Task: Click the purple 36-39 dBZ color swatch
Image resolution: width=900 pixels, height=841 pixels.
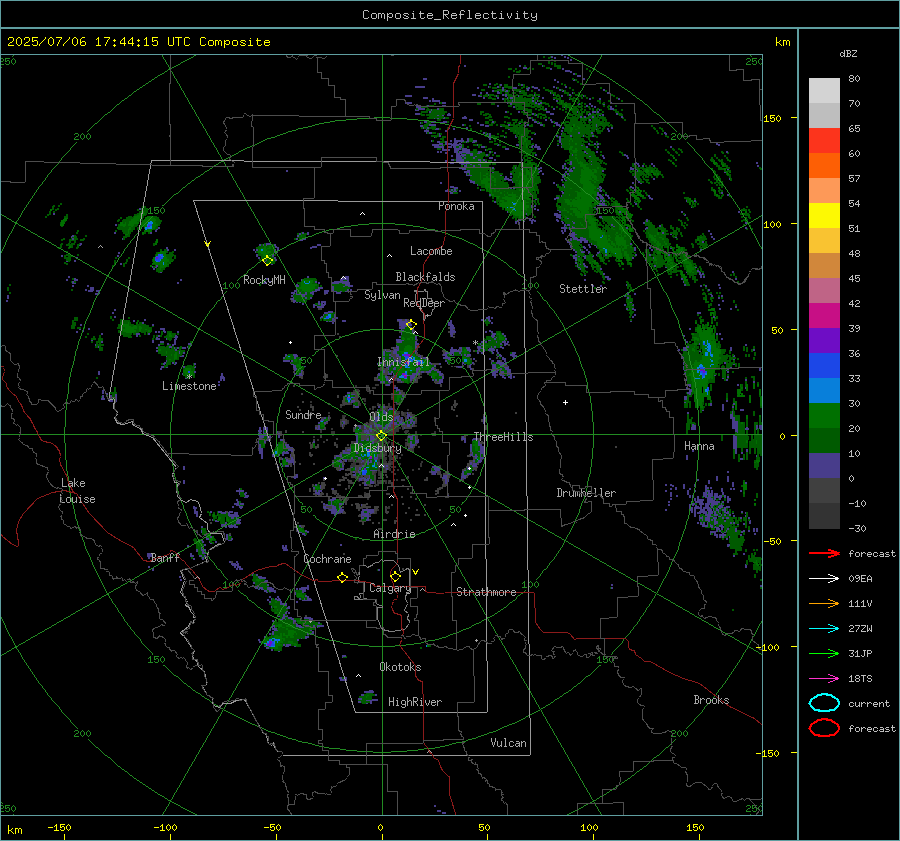Action: 824,340
